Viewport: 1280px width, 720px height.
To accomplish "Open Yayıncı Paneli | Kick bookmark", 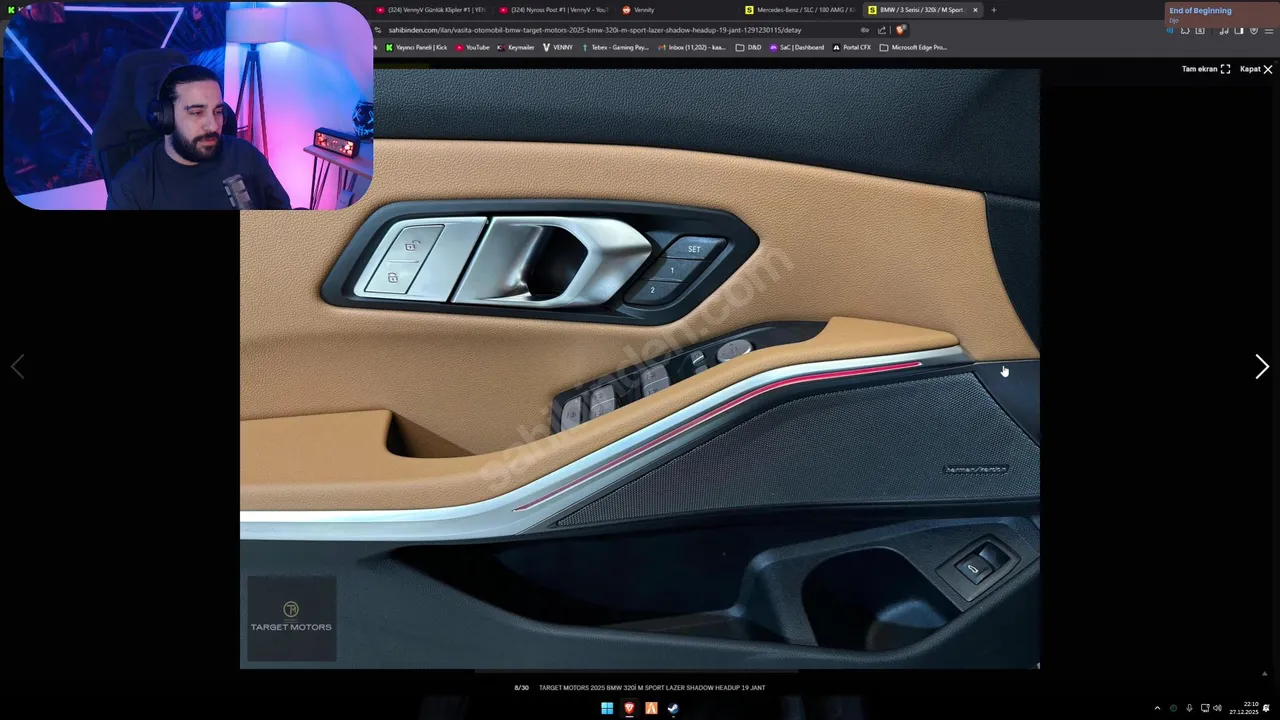I will tap(416, 47).
